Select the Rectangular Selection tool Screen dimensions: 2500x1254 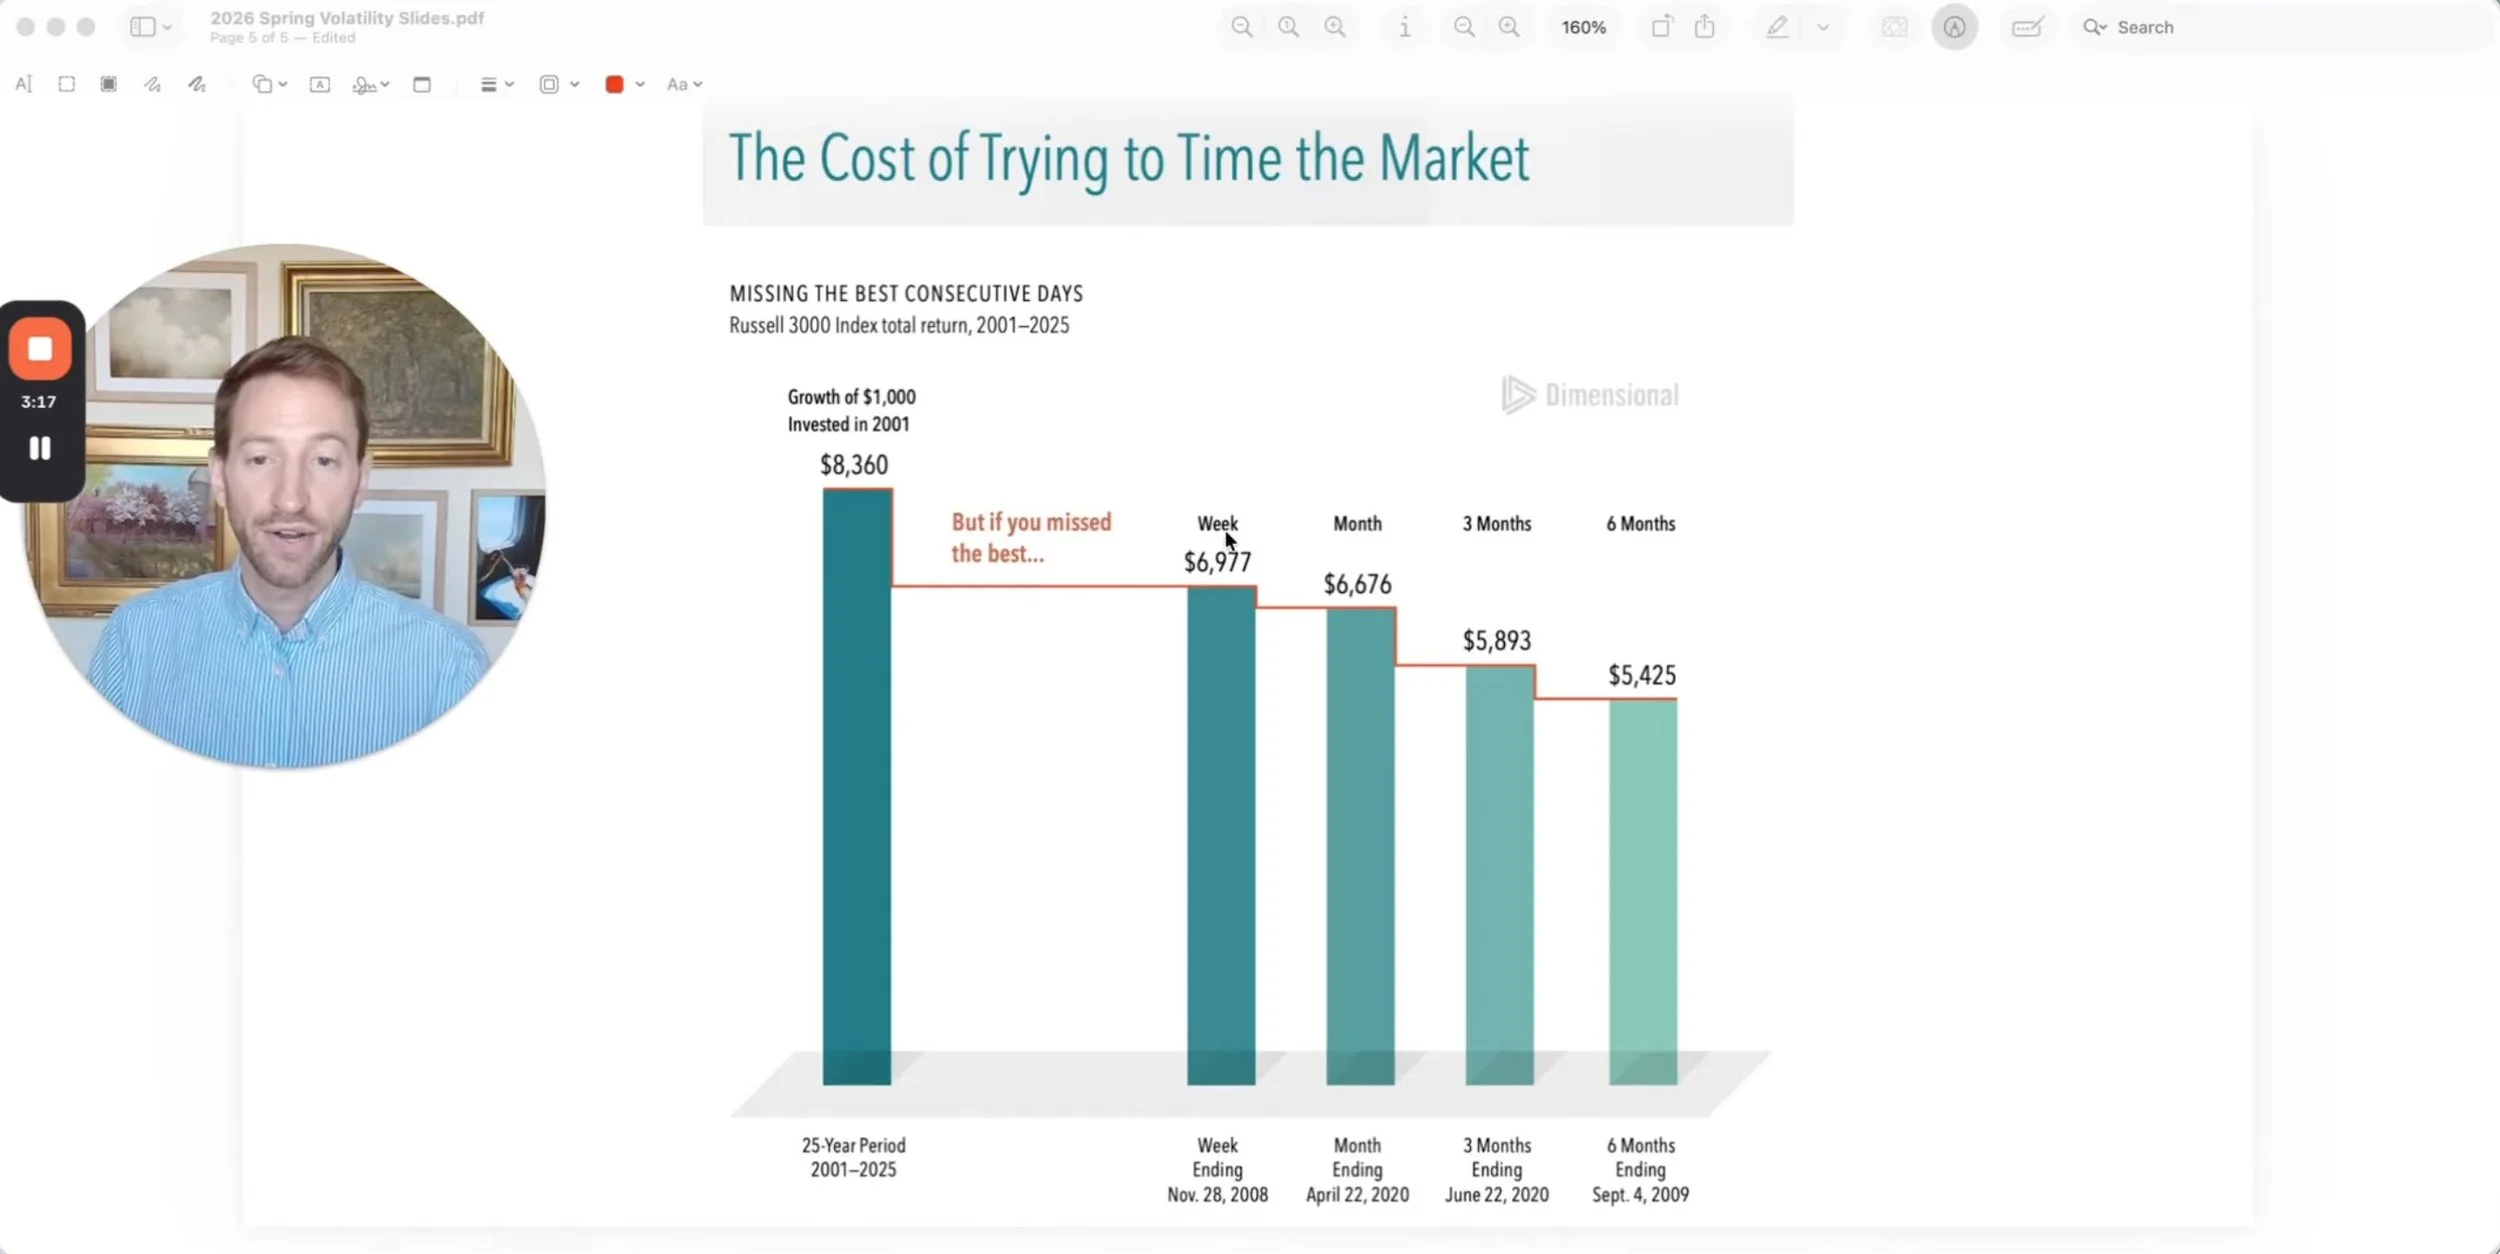[65, 84]
